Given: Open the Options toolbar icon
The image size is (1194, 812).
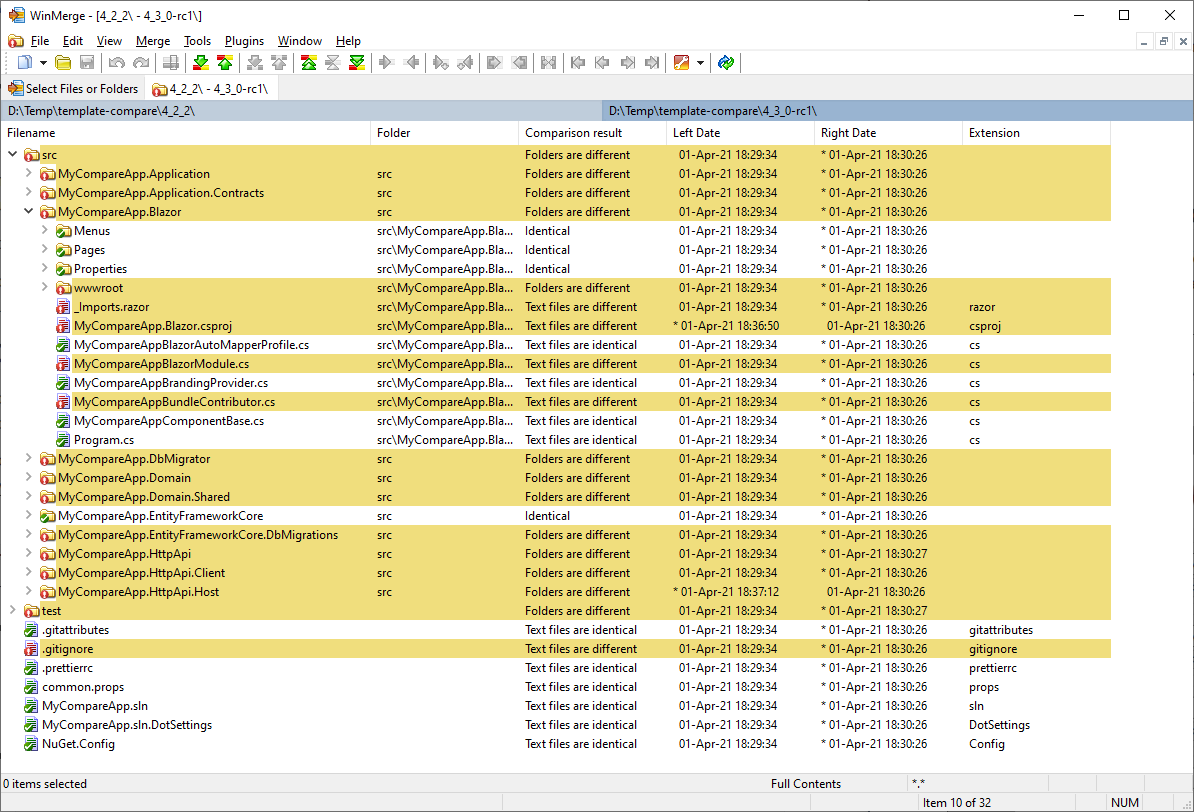Looking at the screenshot, I should point(682,63).
